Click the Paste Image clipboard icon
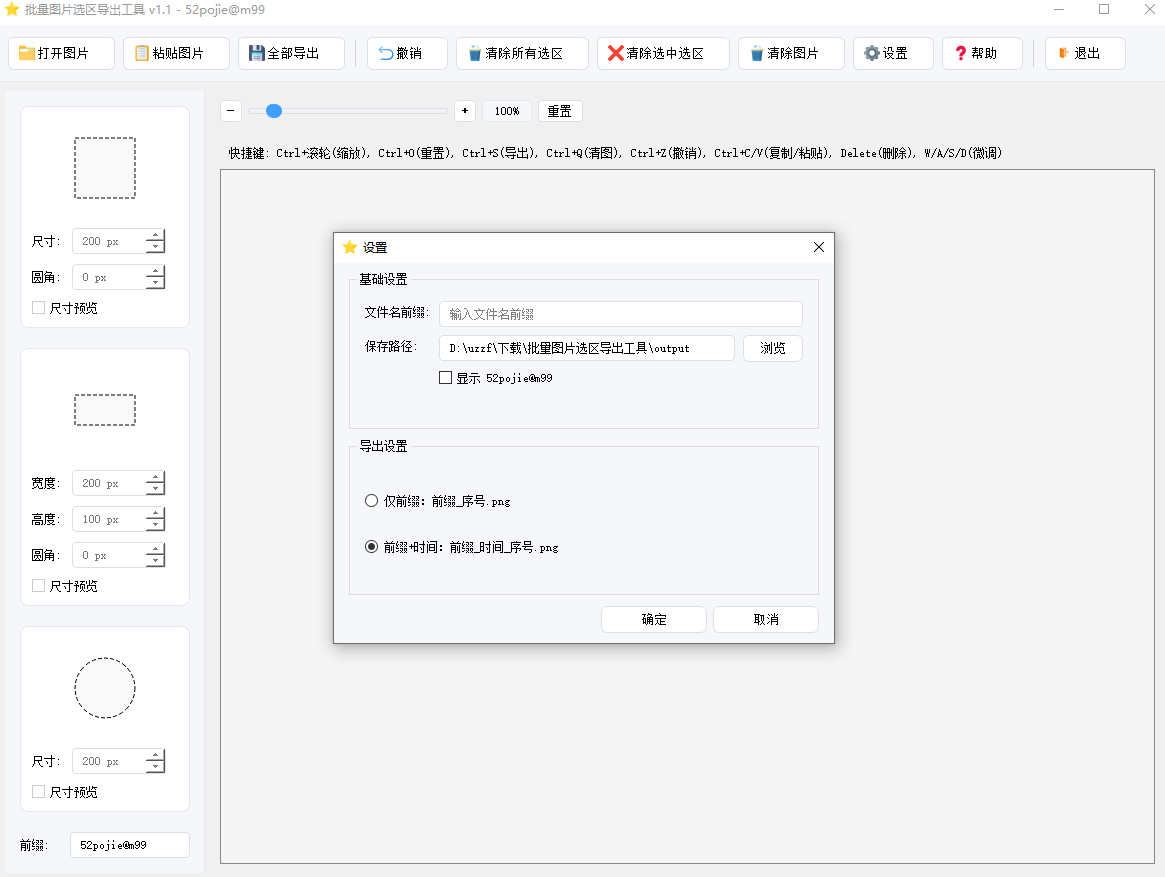The image size is (1165, 877). [x=142, y=54]
